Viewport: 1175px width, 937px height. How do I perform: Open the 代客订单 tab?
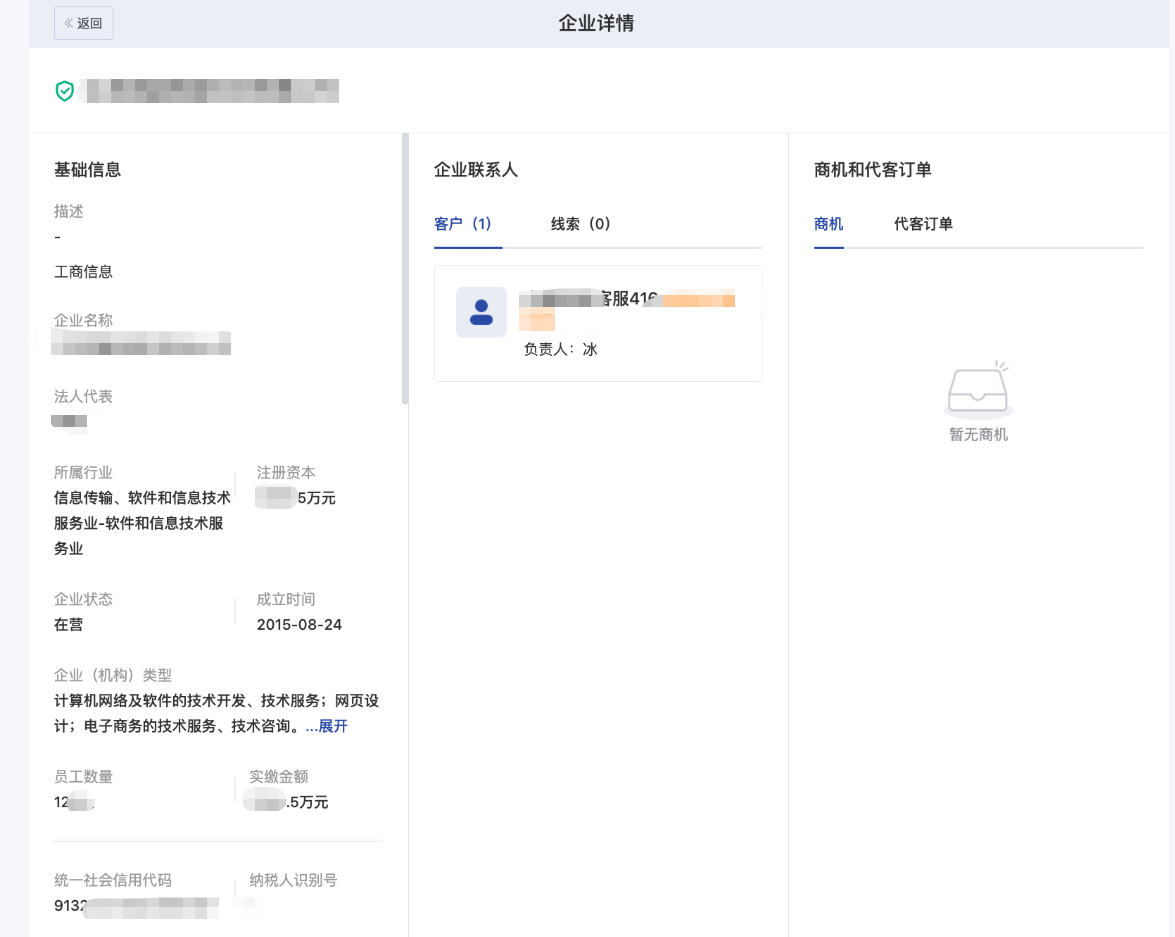[923, 224]
